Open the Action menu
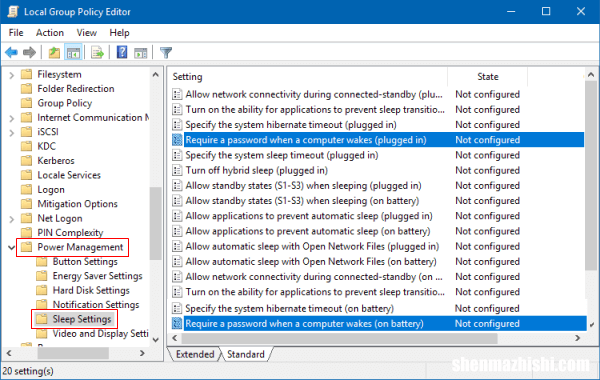 click(50, 33)
